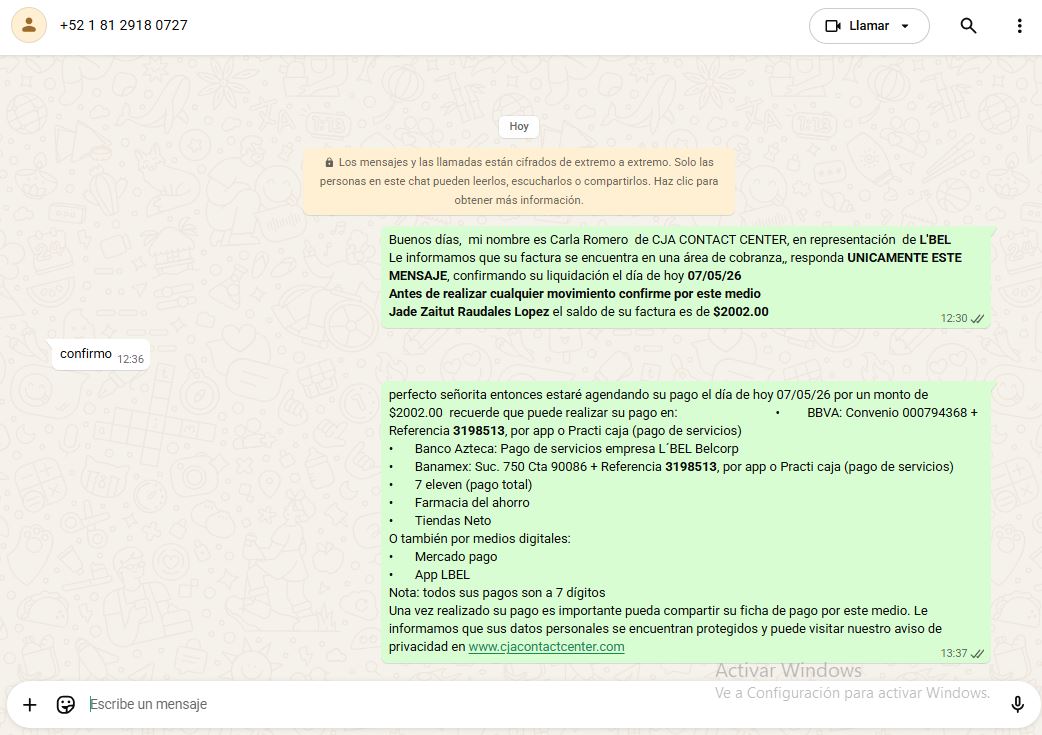Open the three-dot chat menu
This screenshot has width=1042, height=735.
tap(1019, 26)
